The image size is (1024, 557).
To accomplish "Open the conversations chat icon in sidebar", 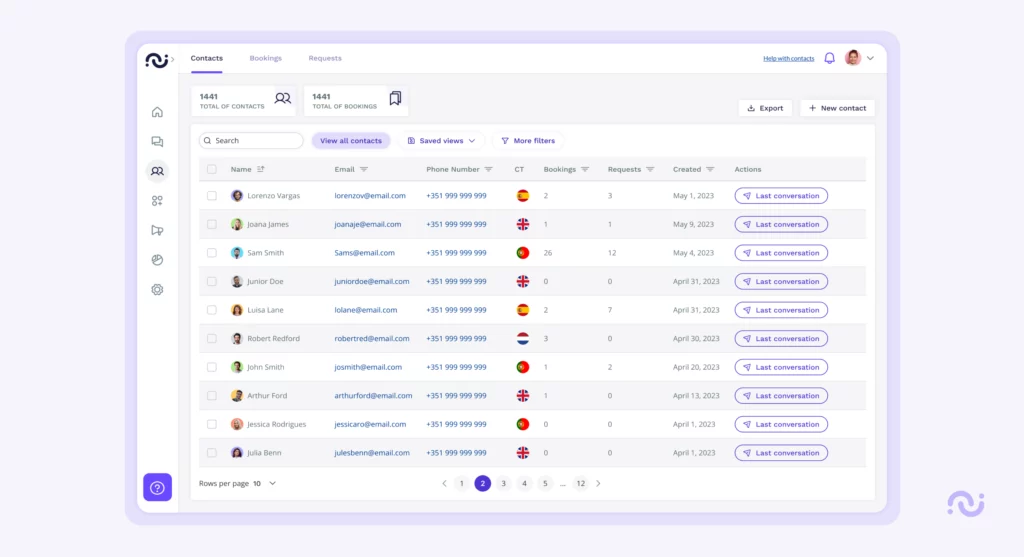I will click(157, 142).
